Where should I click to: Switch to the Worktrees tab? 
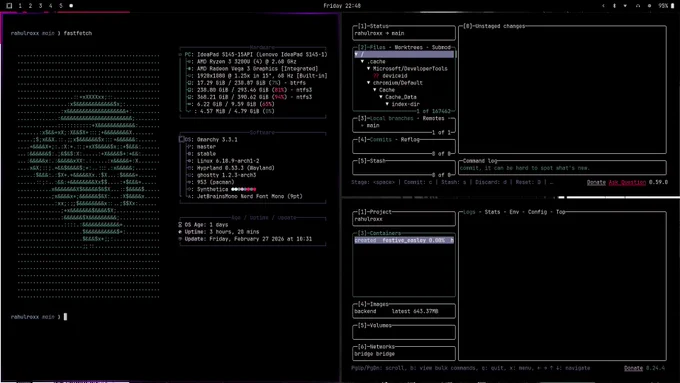pyautogui.click(x=408, y=47)
